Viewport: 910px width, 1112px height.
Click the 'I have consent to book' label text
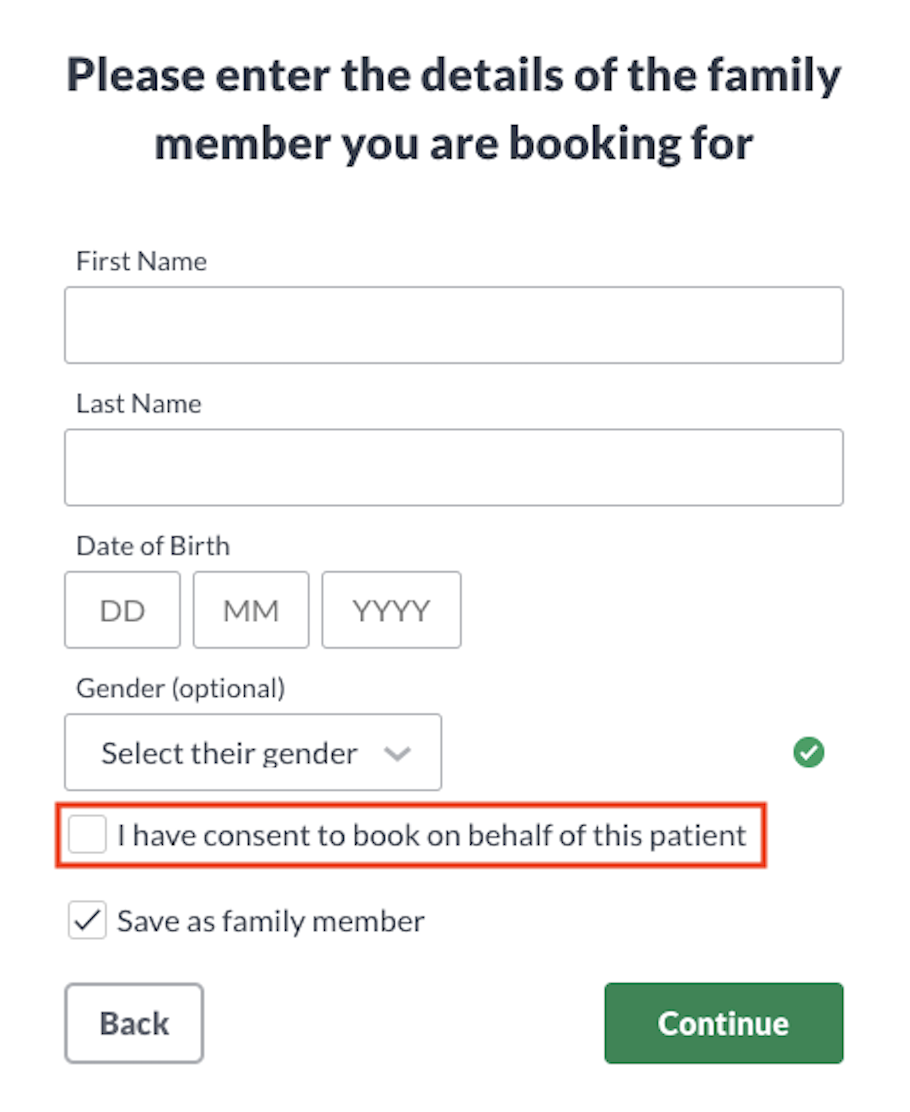click(432, 835)
